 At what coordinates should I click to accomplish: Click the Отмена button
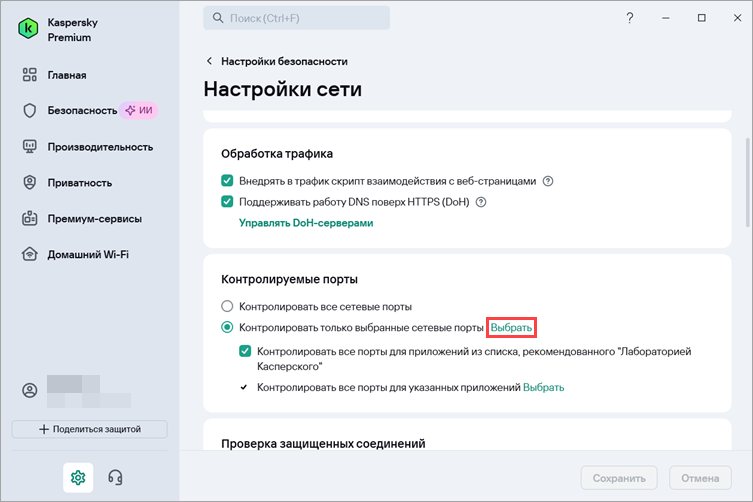(x=700, y=478)
